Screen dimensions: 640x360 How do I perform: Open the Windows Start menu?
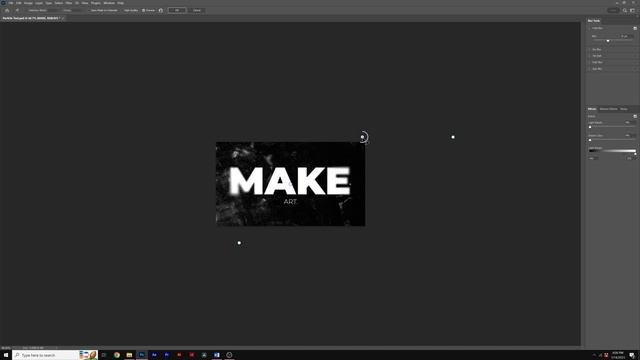coord(6,355)
